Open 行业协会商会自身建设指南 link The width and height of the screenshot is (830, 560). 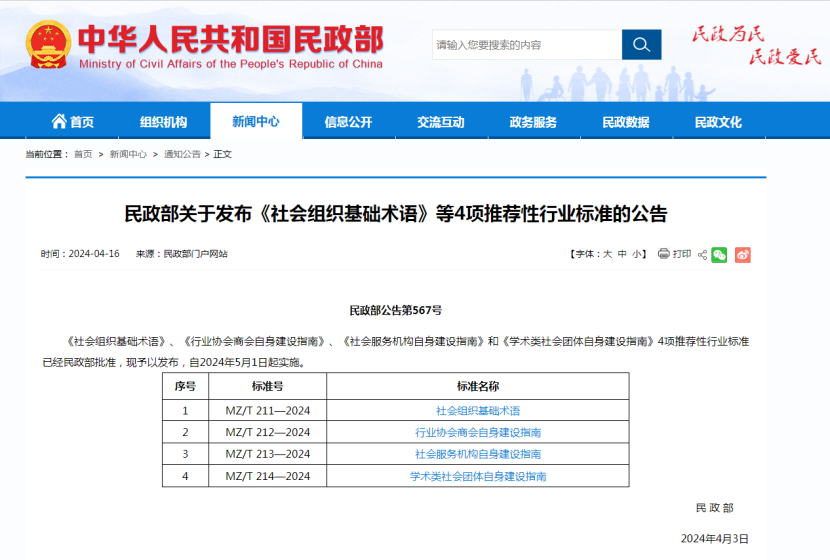coord(478,432)
